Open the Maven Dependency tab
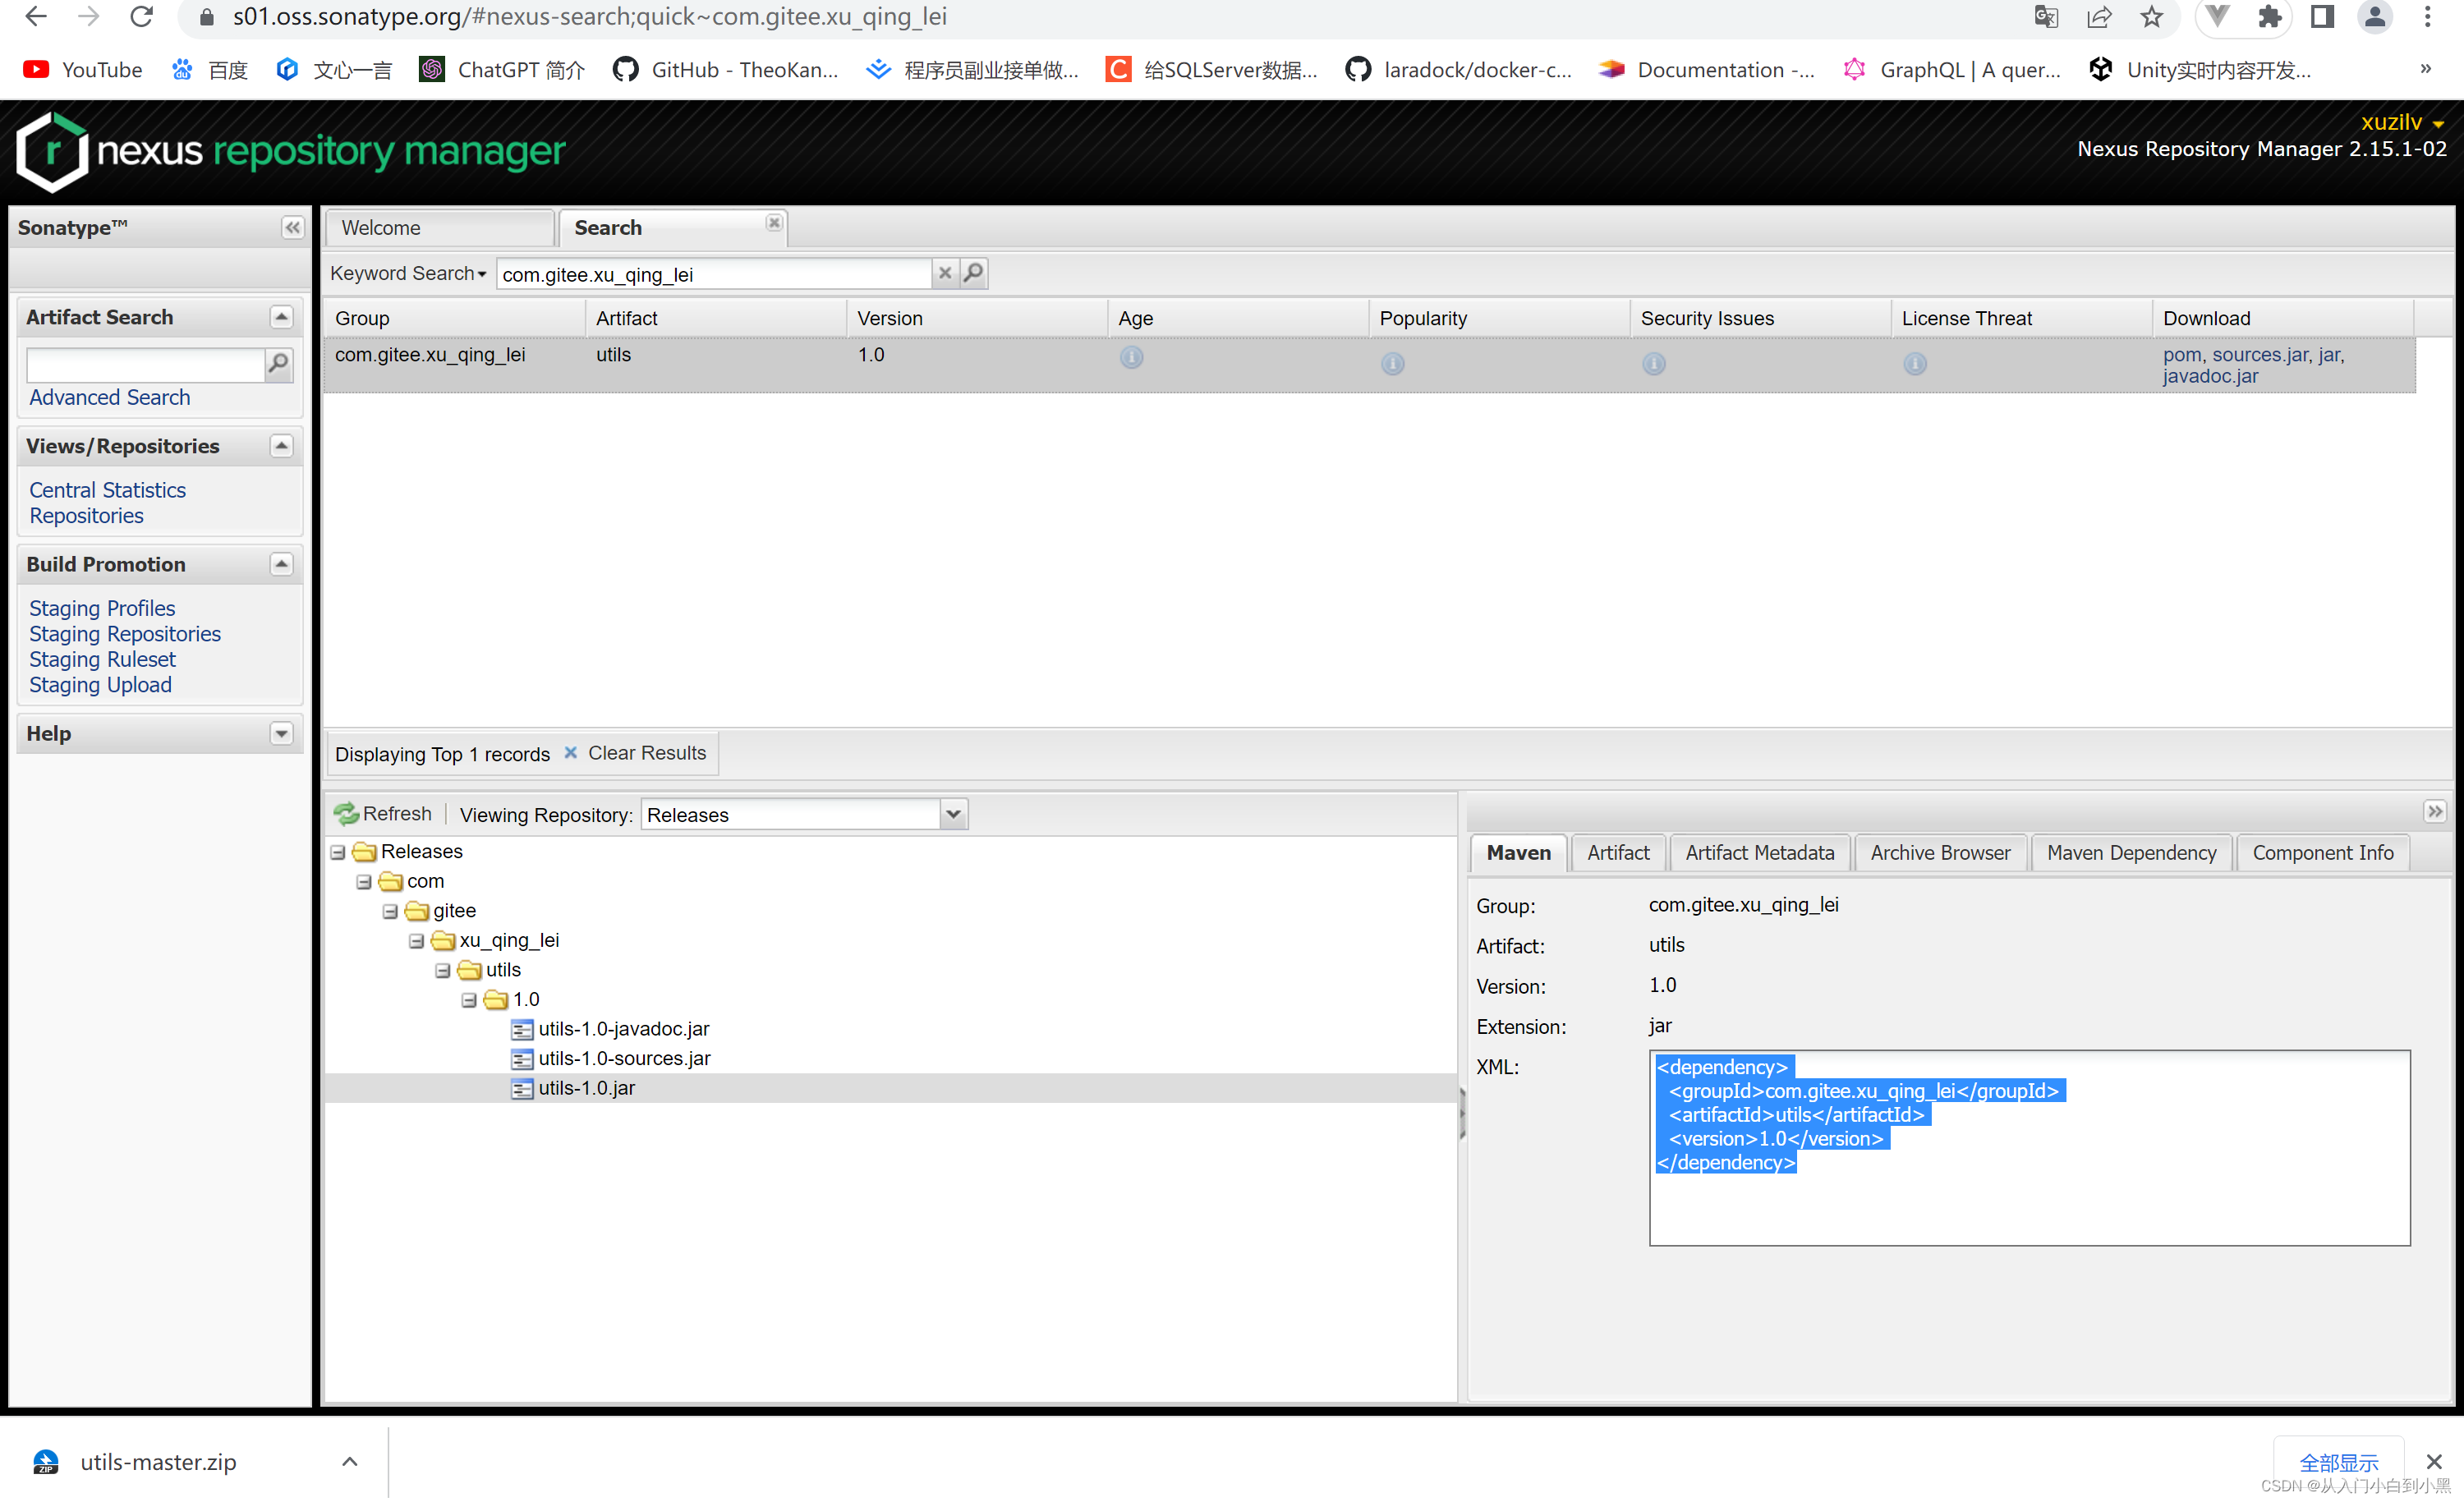 tap(2131, 853)
